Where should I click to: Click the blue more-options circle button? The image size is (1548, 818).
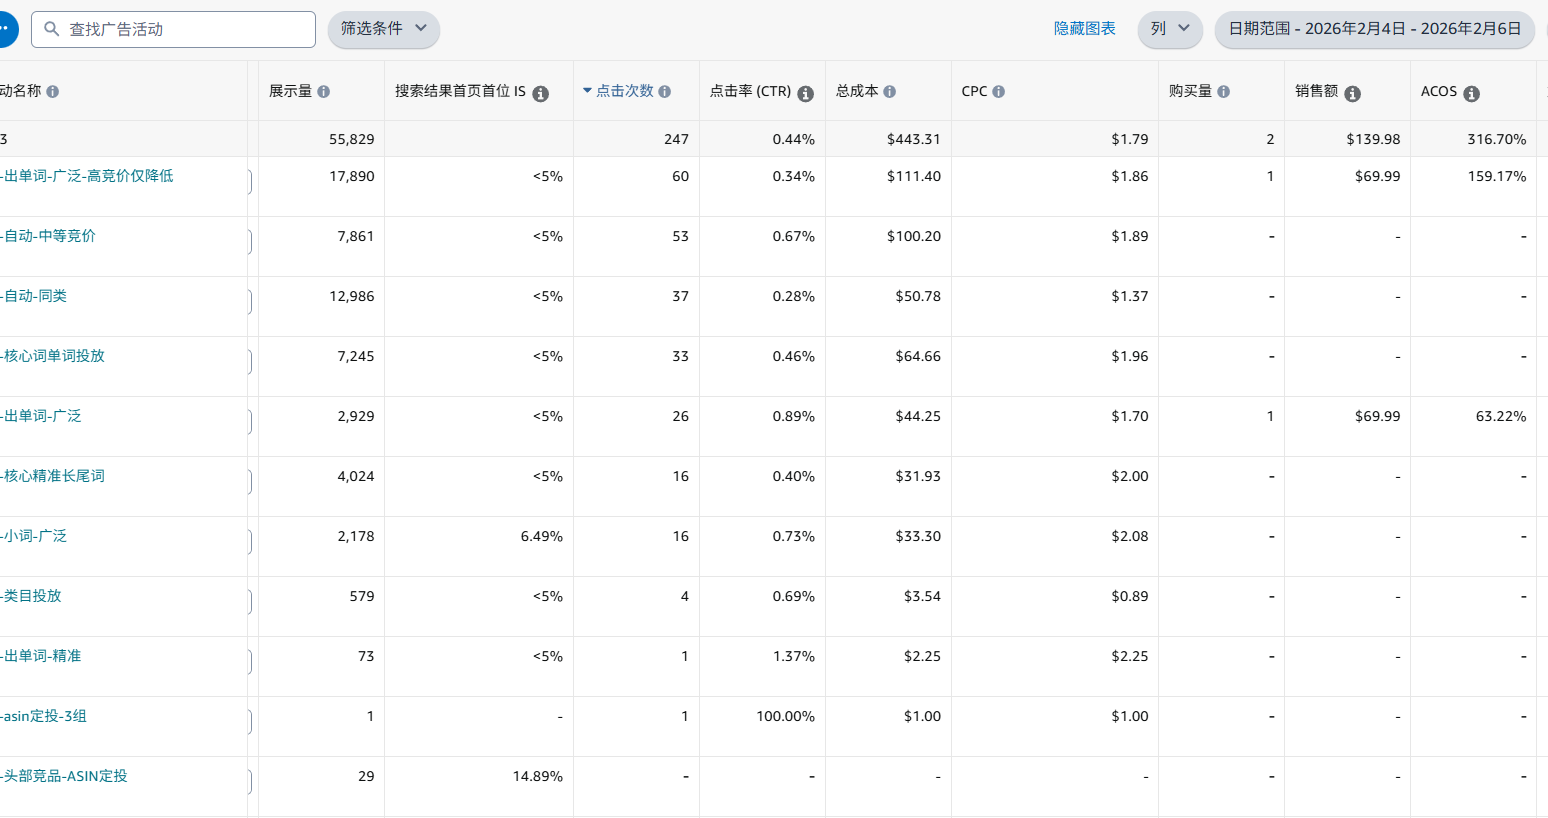click(5, 29)
